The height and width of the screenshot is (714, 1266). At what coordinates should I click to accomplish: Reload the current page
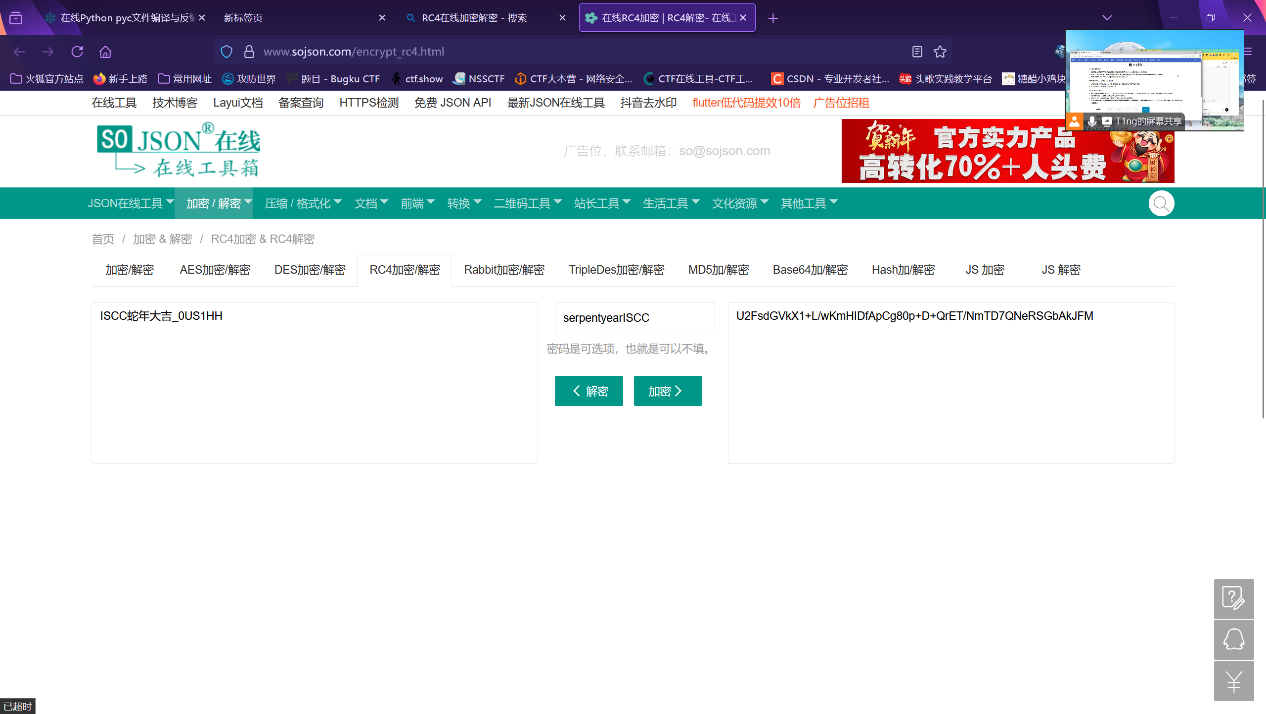[77, 52]
